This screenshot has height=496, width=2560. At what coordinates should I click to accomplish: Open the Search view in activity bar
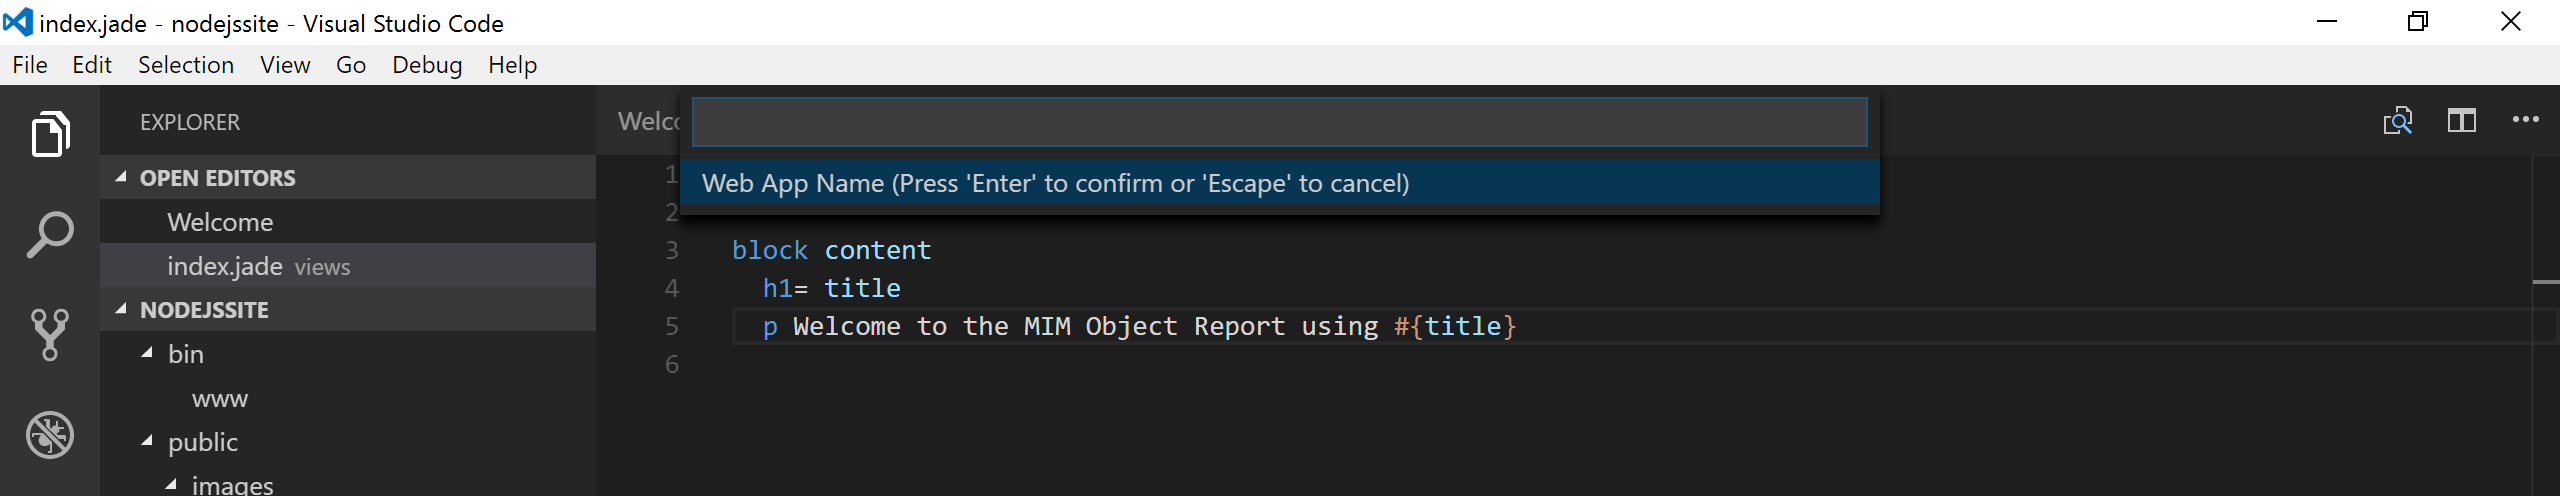tap(50, 235)
